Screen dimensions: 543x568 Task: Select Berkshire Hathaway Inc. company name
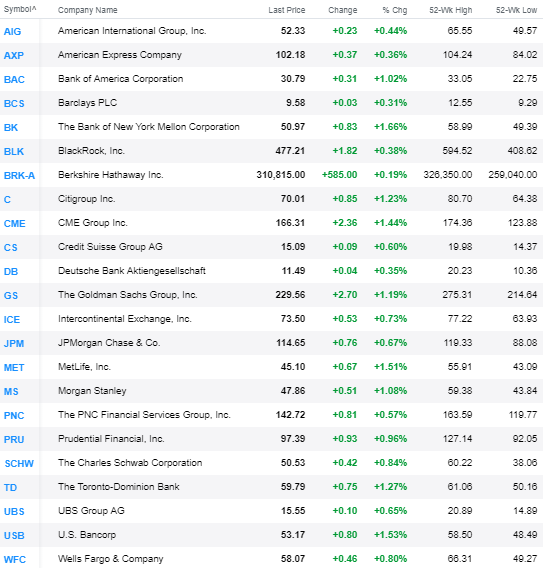click(110, 175)
